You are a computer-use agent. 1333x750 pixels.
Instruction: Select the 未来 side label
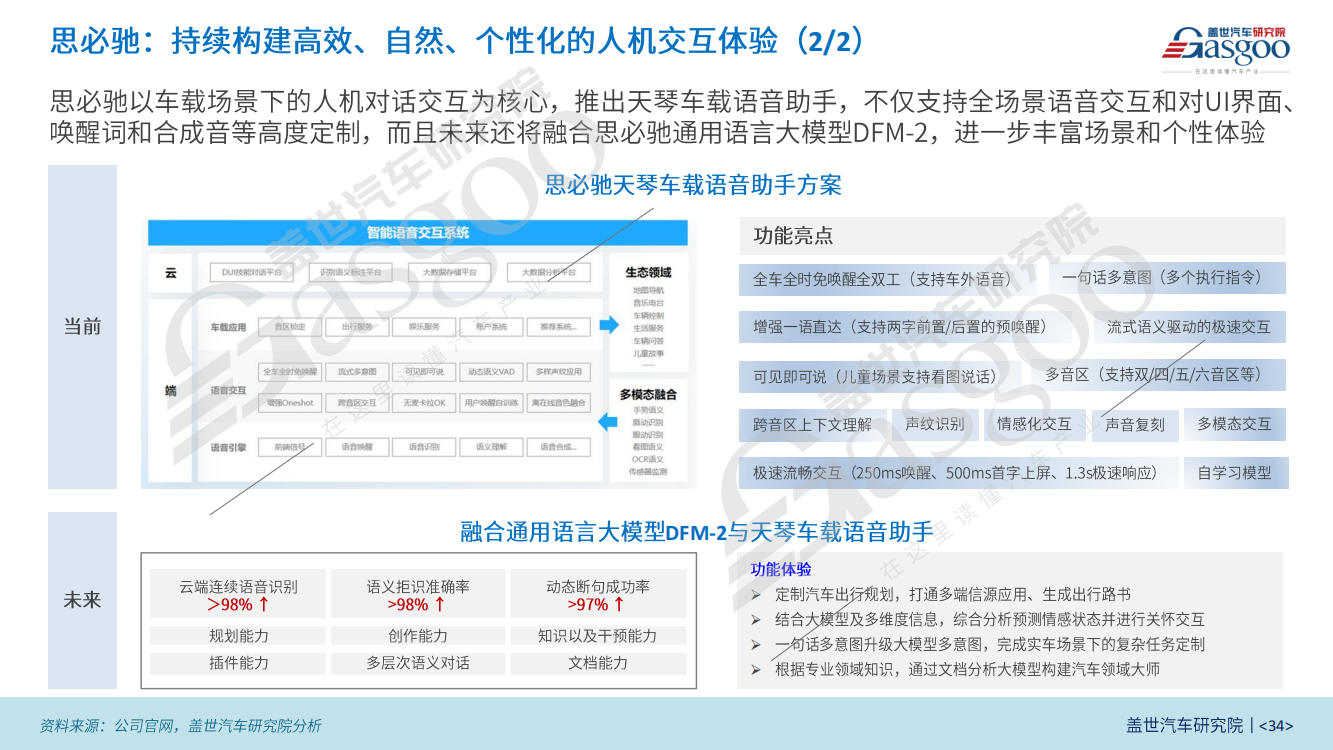point(83,600)
